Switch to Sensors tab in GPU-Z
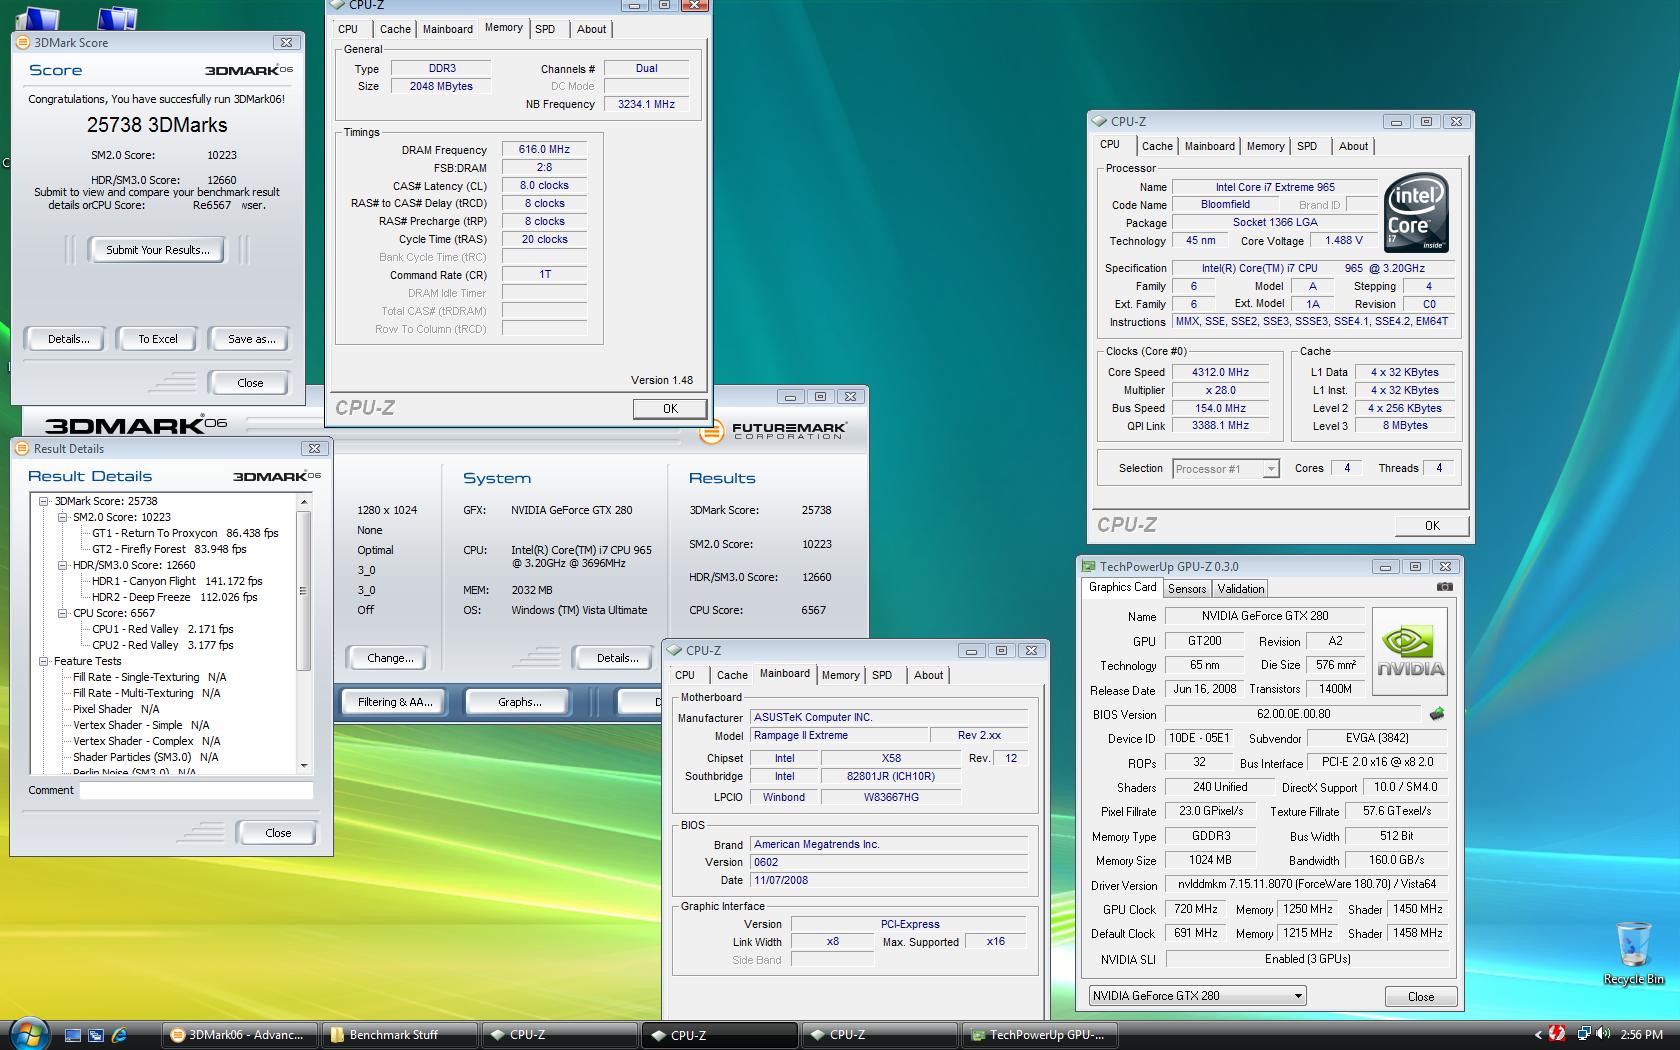Image resolution: width=1680 pixels, height=1050 pixels. click(x=1187, y=589)
